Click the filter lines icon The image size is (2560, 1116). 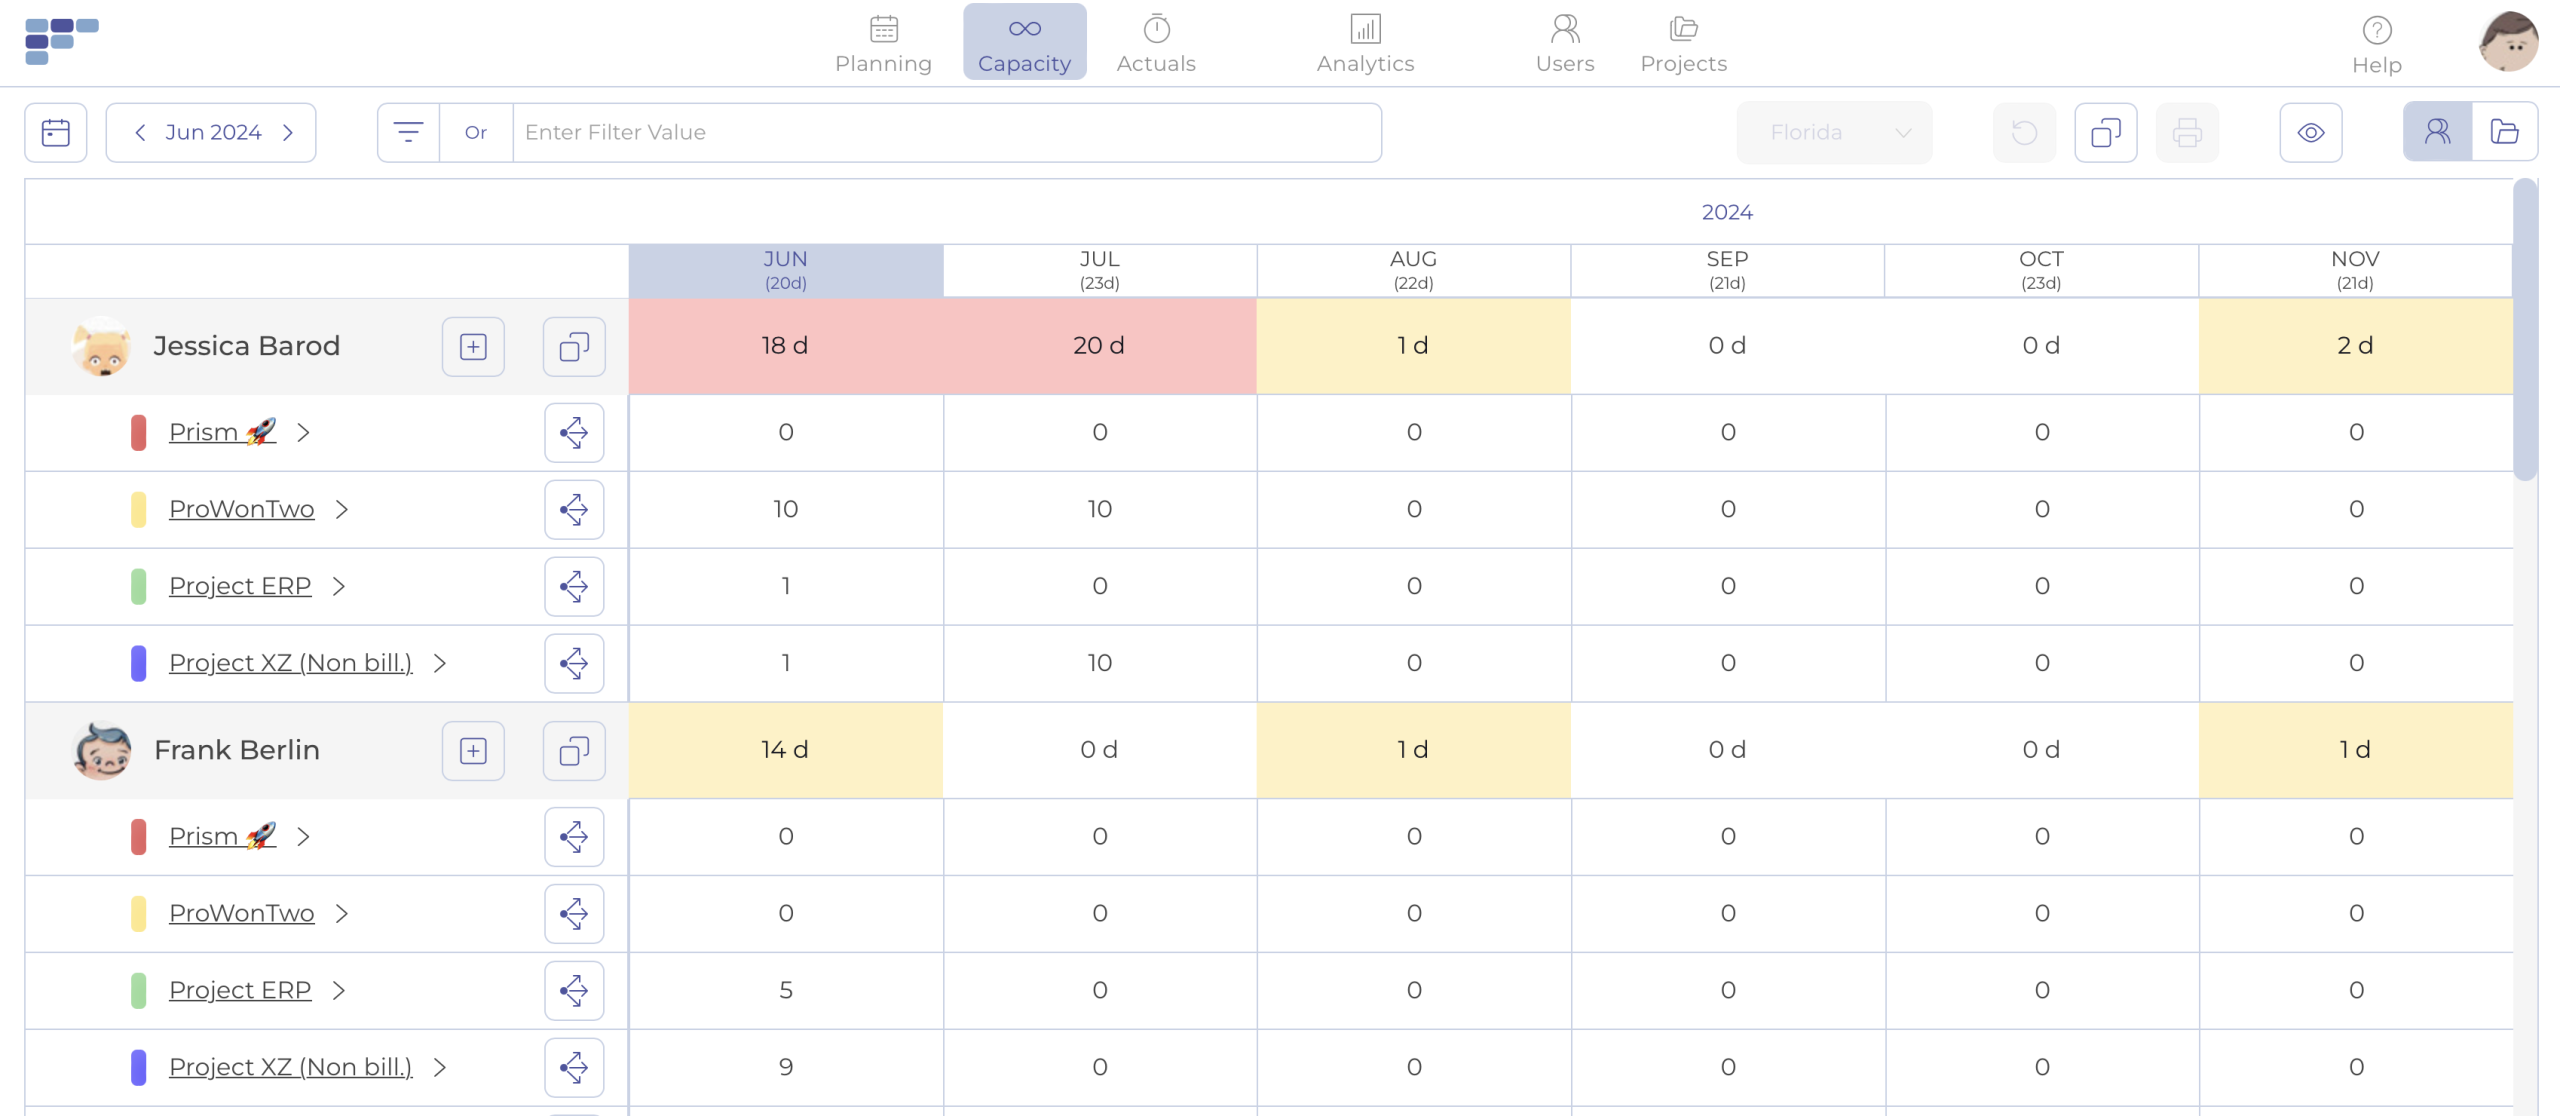pyautogui.click(x=408, y=132)
